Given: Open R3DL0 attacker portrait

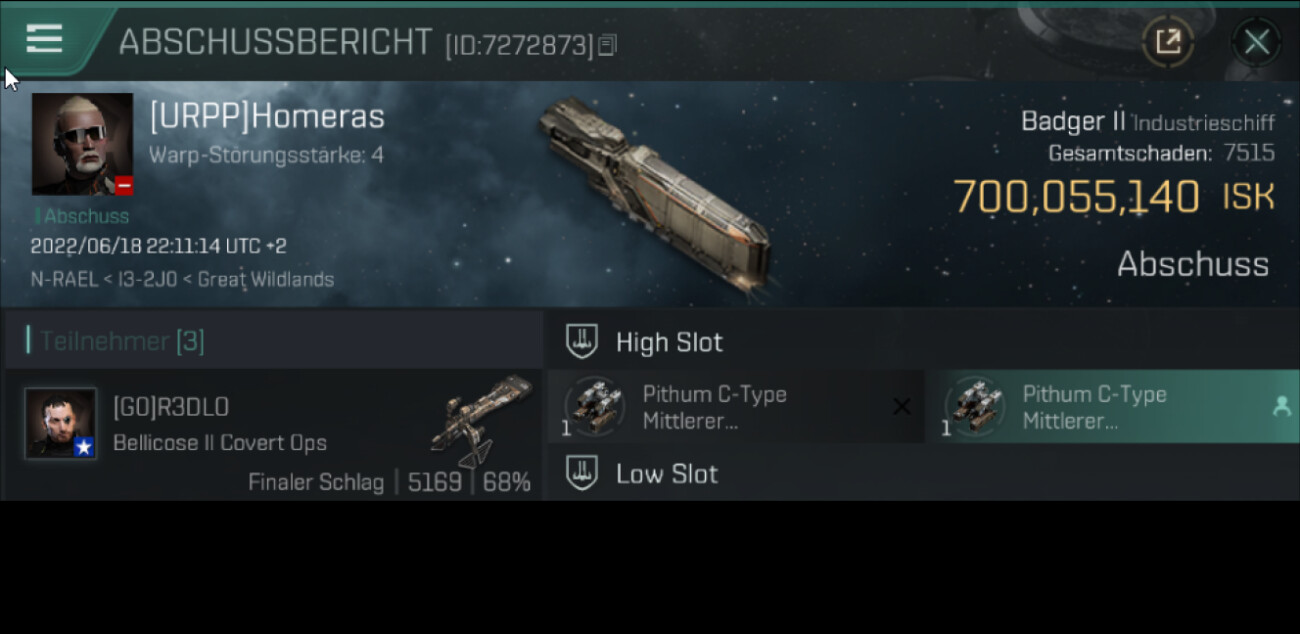Looking at the screenshot, I should 61,423.
